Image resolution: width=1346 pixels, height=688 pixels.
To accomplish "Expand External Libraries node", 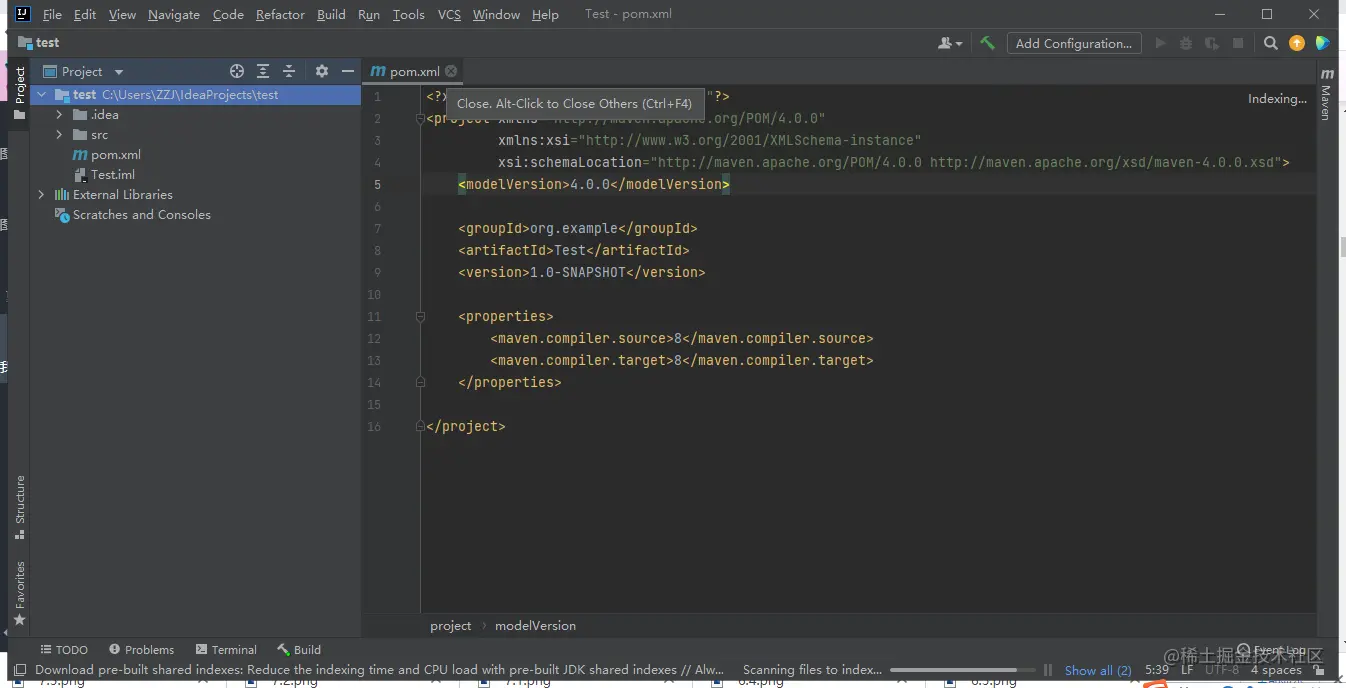I will [x=41, y=195].
